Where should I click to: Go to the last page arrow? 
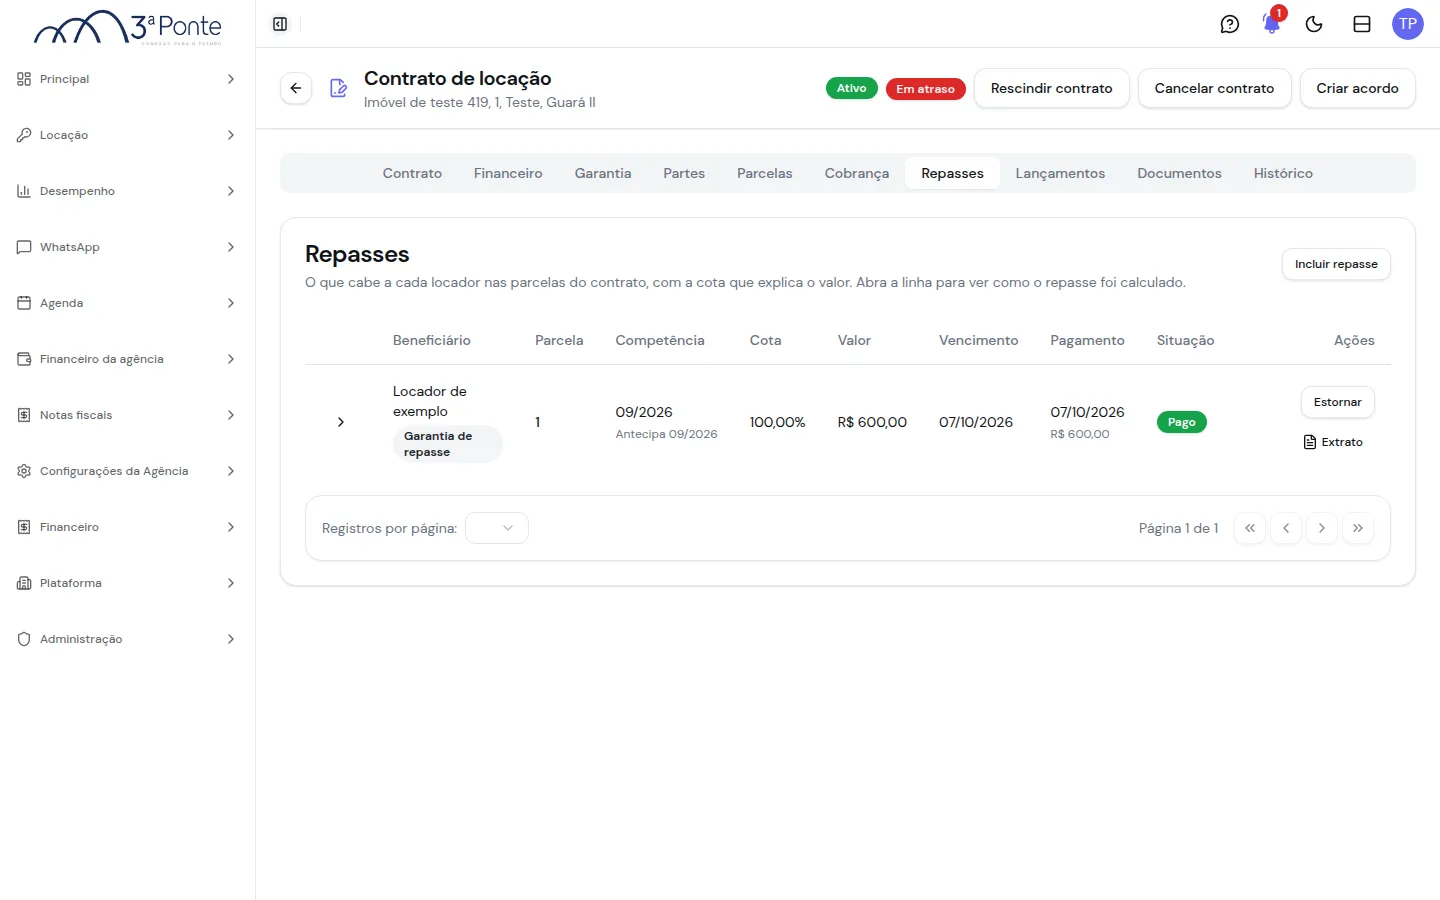click(1358, 528)
